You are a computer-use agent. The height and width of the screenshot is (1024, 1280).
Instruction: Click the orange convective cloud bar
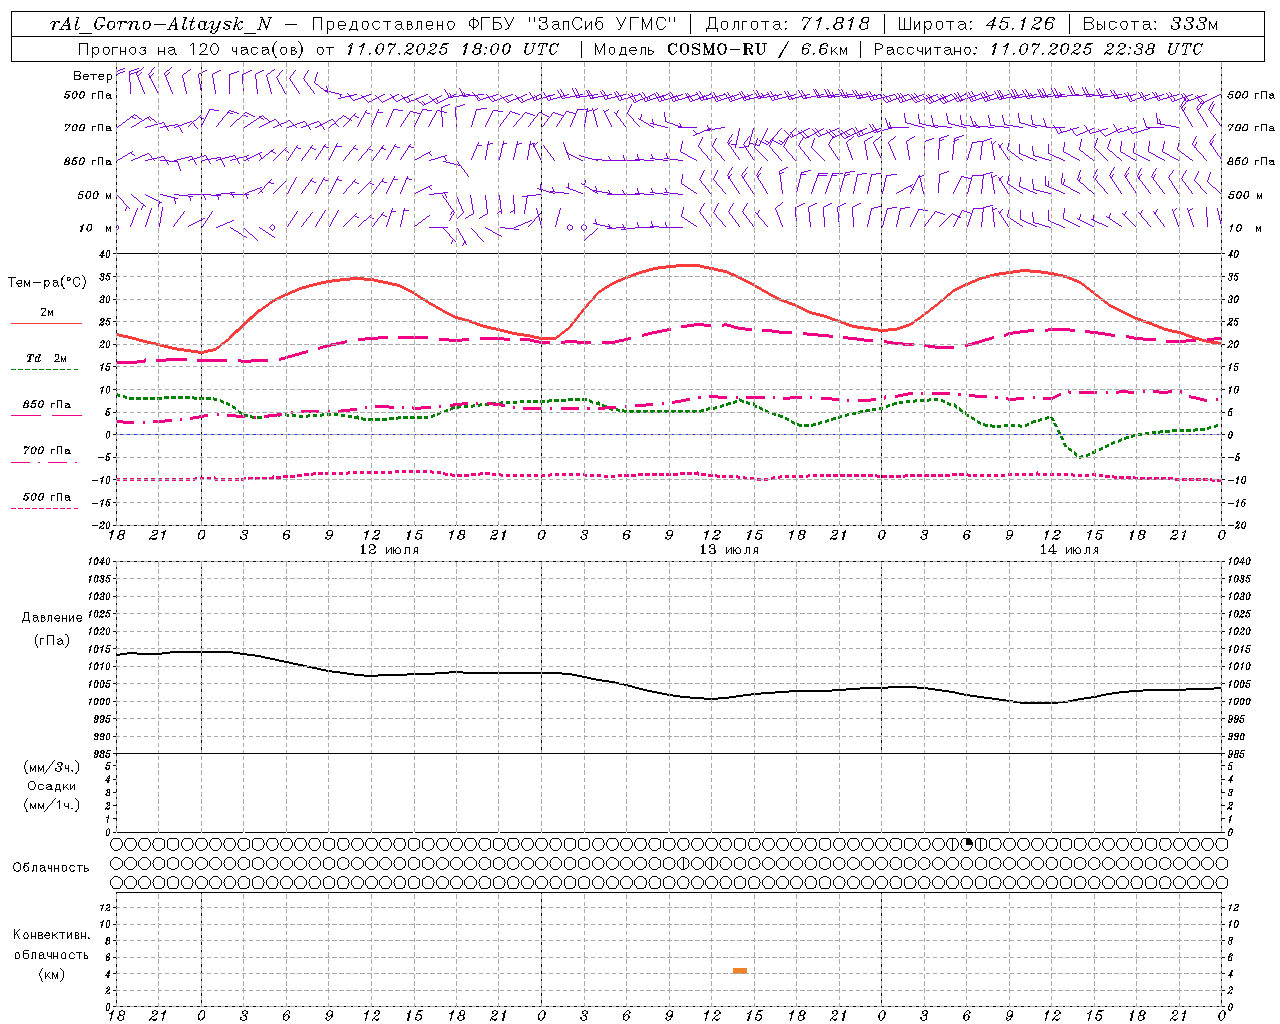(x=740, y=970)
